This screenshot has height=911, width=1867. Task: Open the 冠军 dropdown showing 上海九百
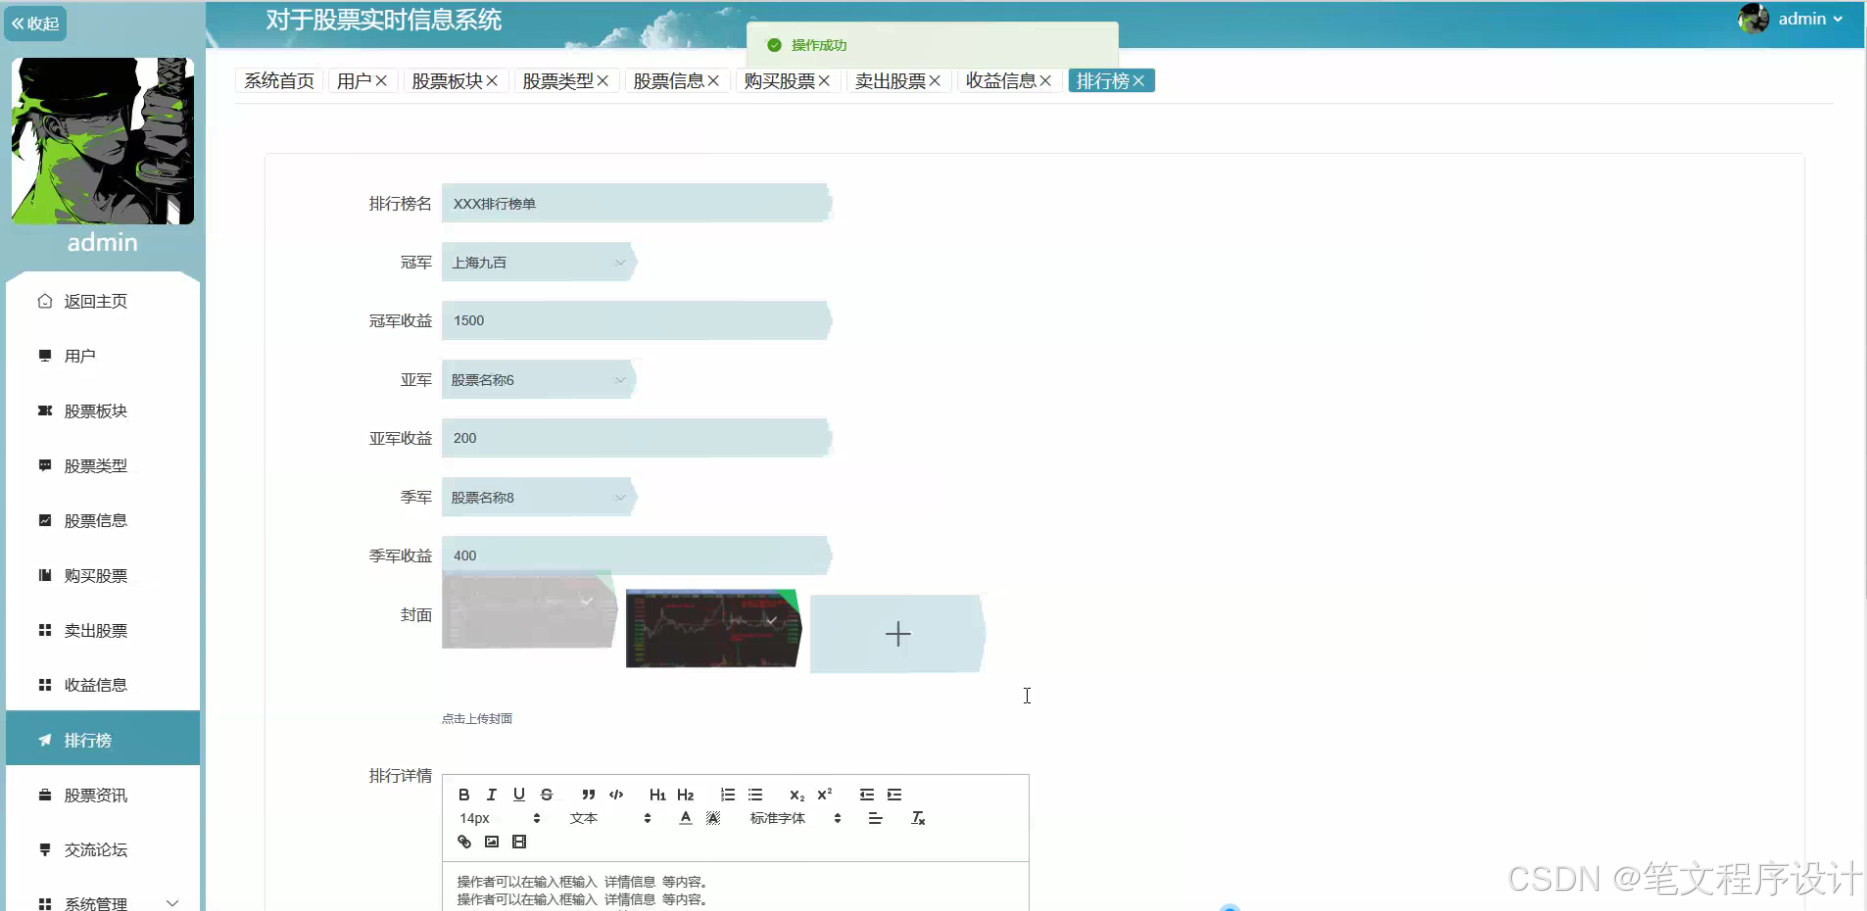click(x=537, y=262)
